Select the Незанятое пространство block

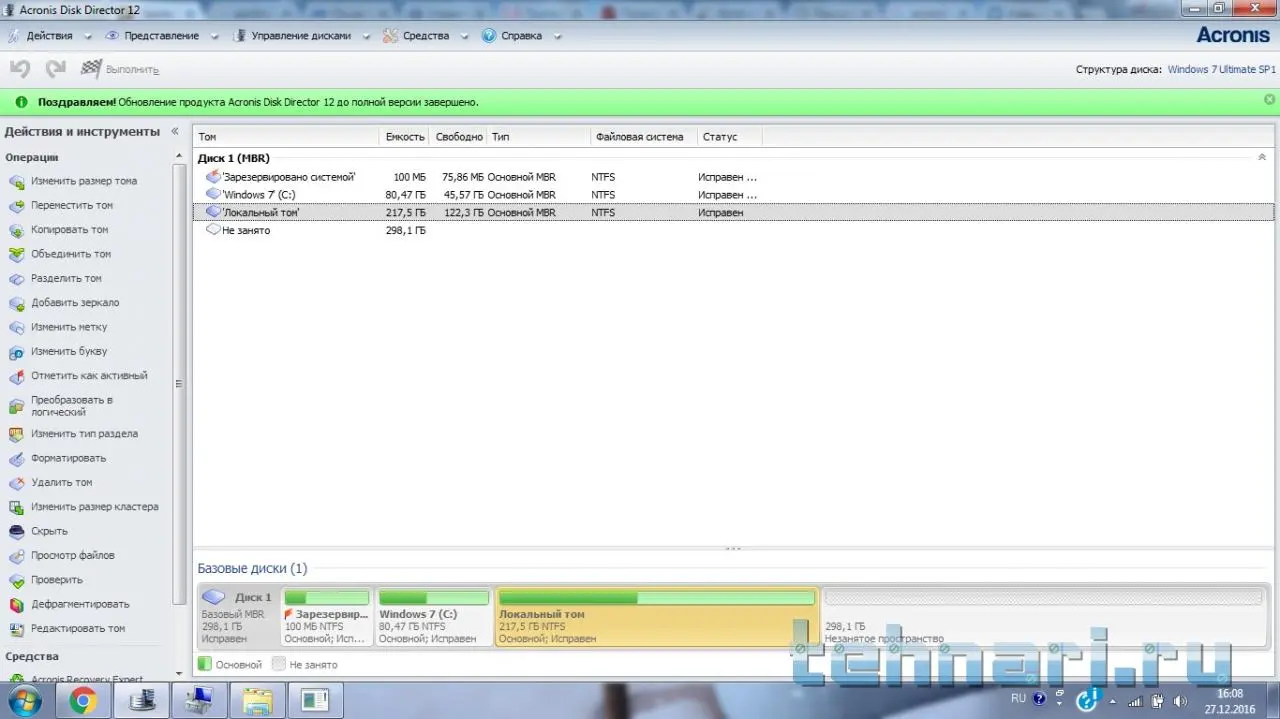point(1043,617)
